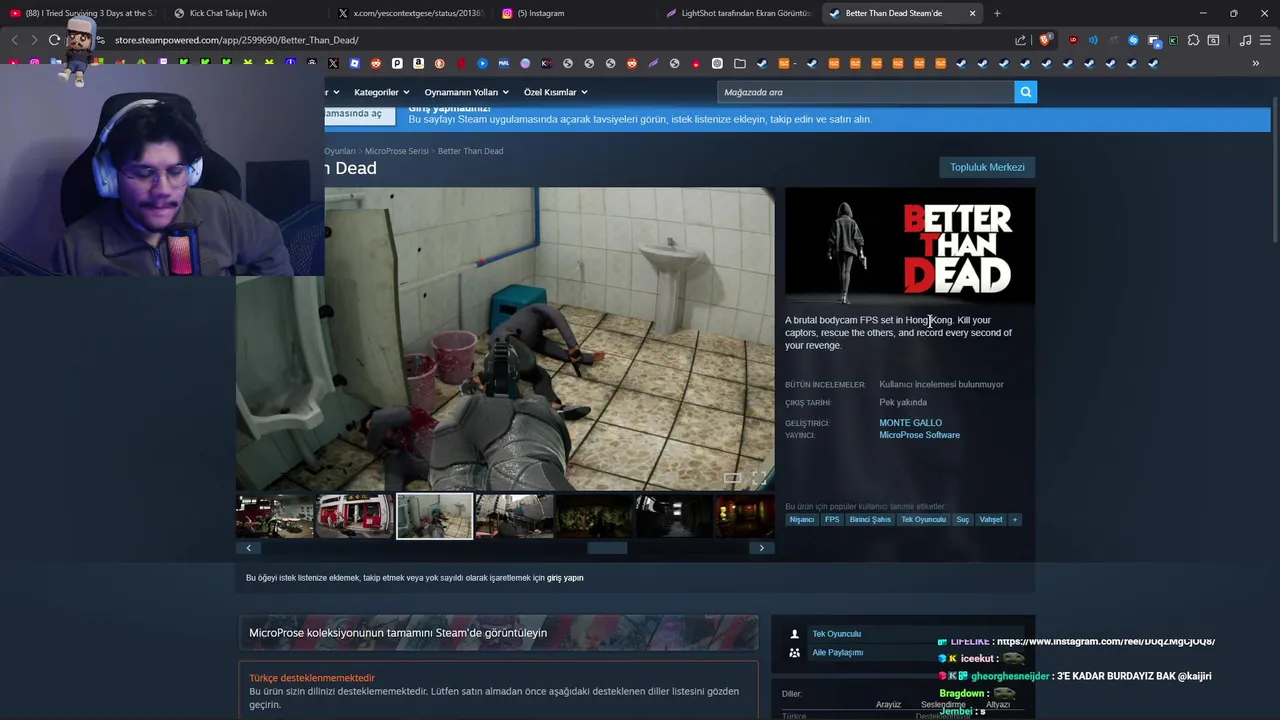Open the Better Than Dead capsule image
1280x720 pixels.
[910, 246]
